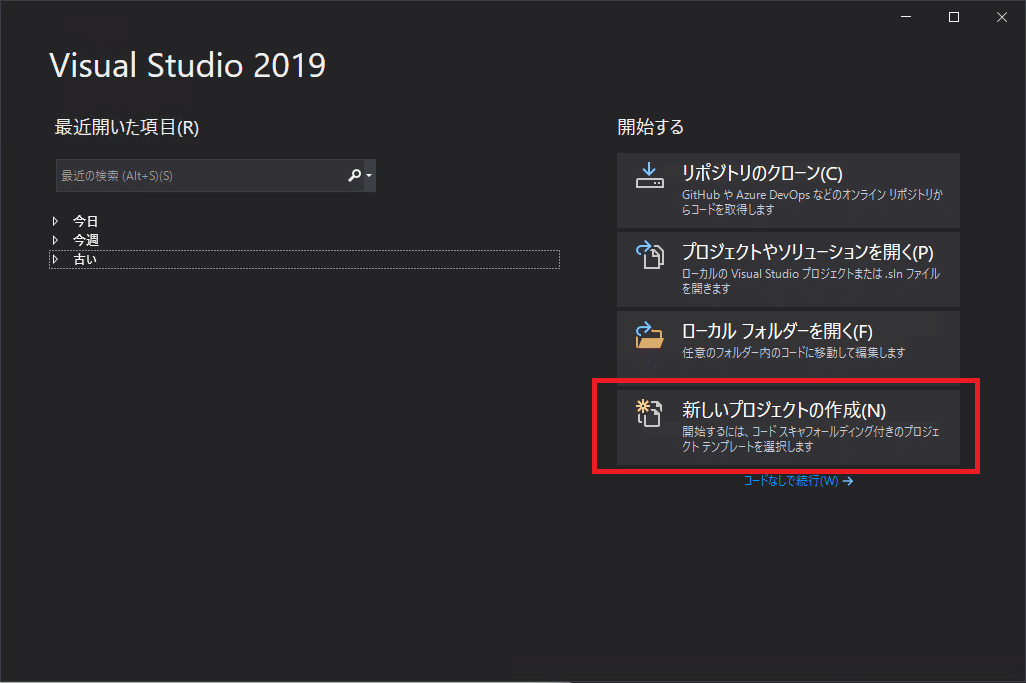Image resolution: width=1026 pixels, height=683 pixels.
Task: Click the 今日 group label
Action: 85,221
